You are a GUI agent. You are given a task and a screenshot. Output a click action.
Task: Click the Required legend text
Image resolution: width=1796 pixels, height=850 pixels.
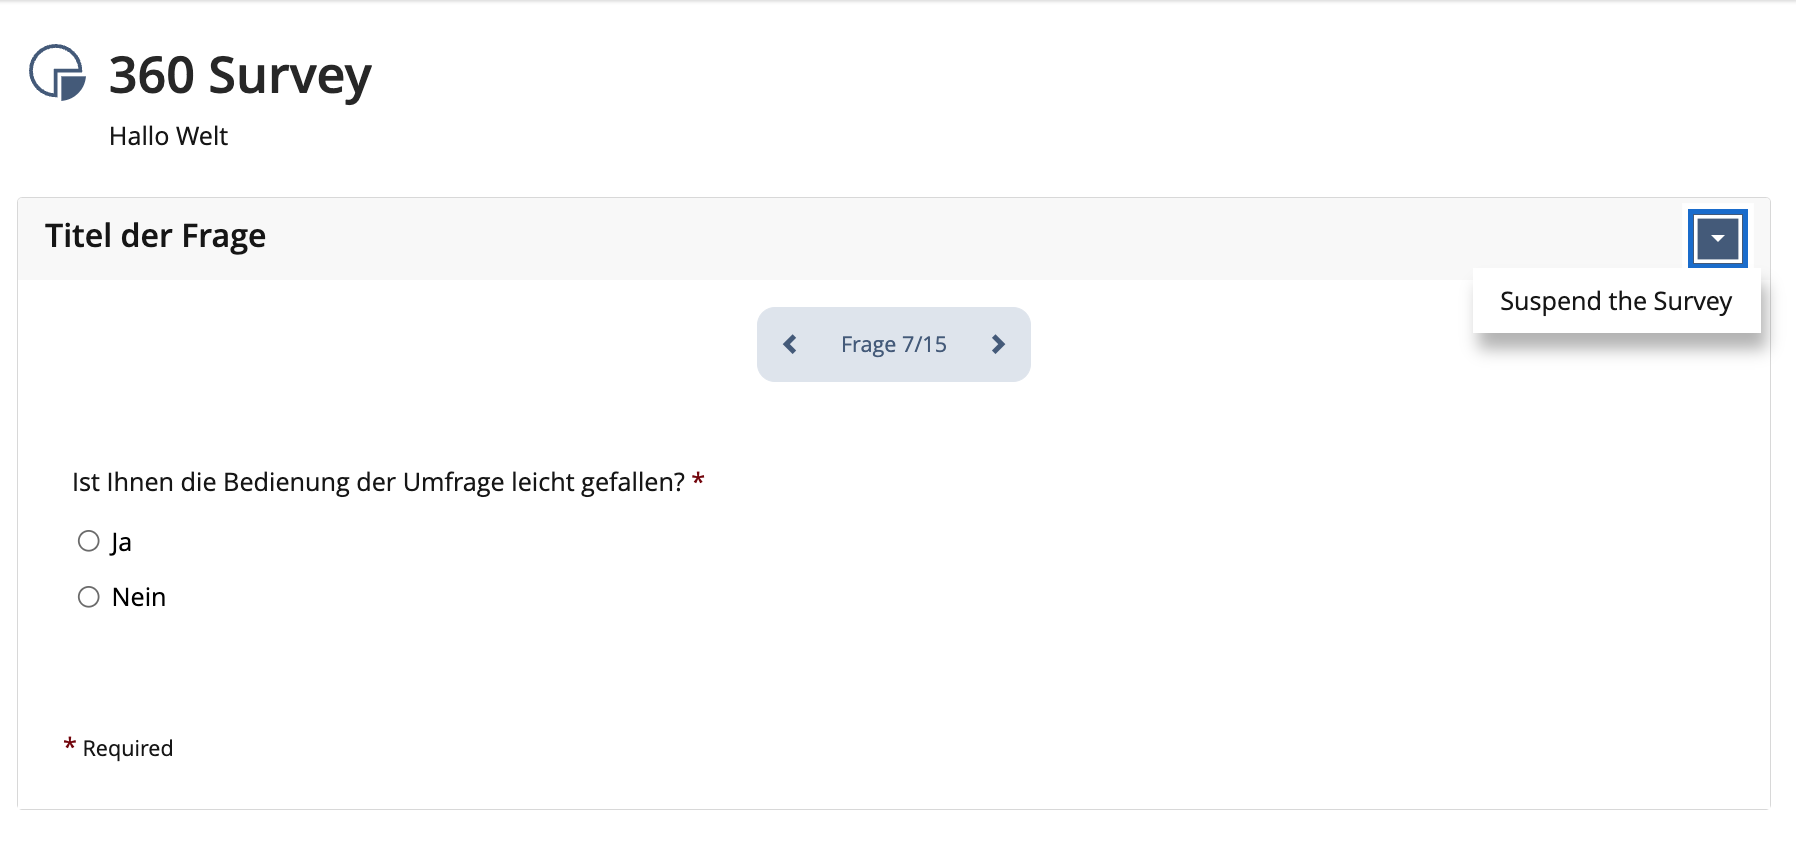(x=128, y=748)
